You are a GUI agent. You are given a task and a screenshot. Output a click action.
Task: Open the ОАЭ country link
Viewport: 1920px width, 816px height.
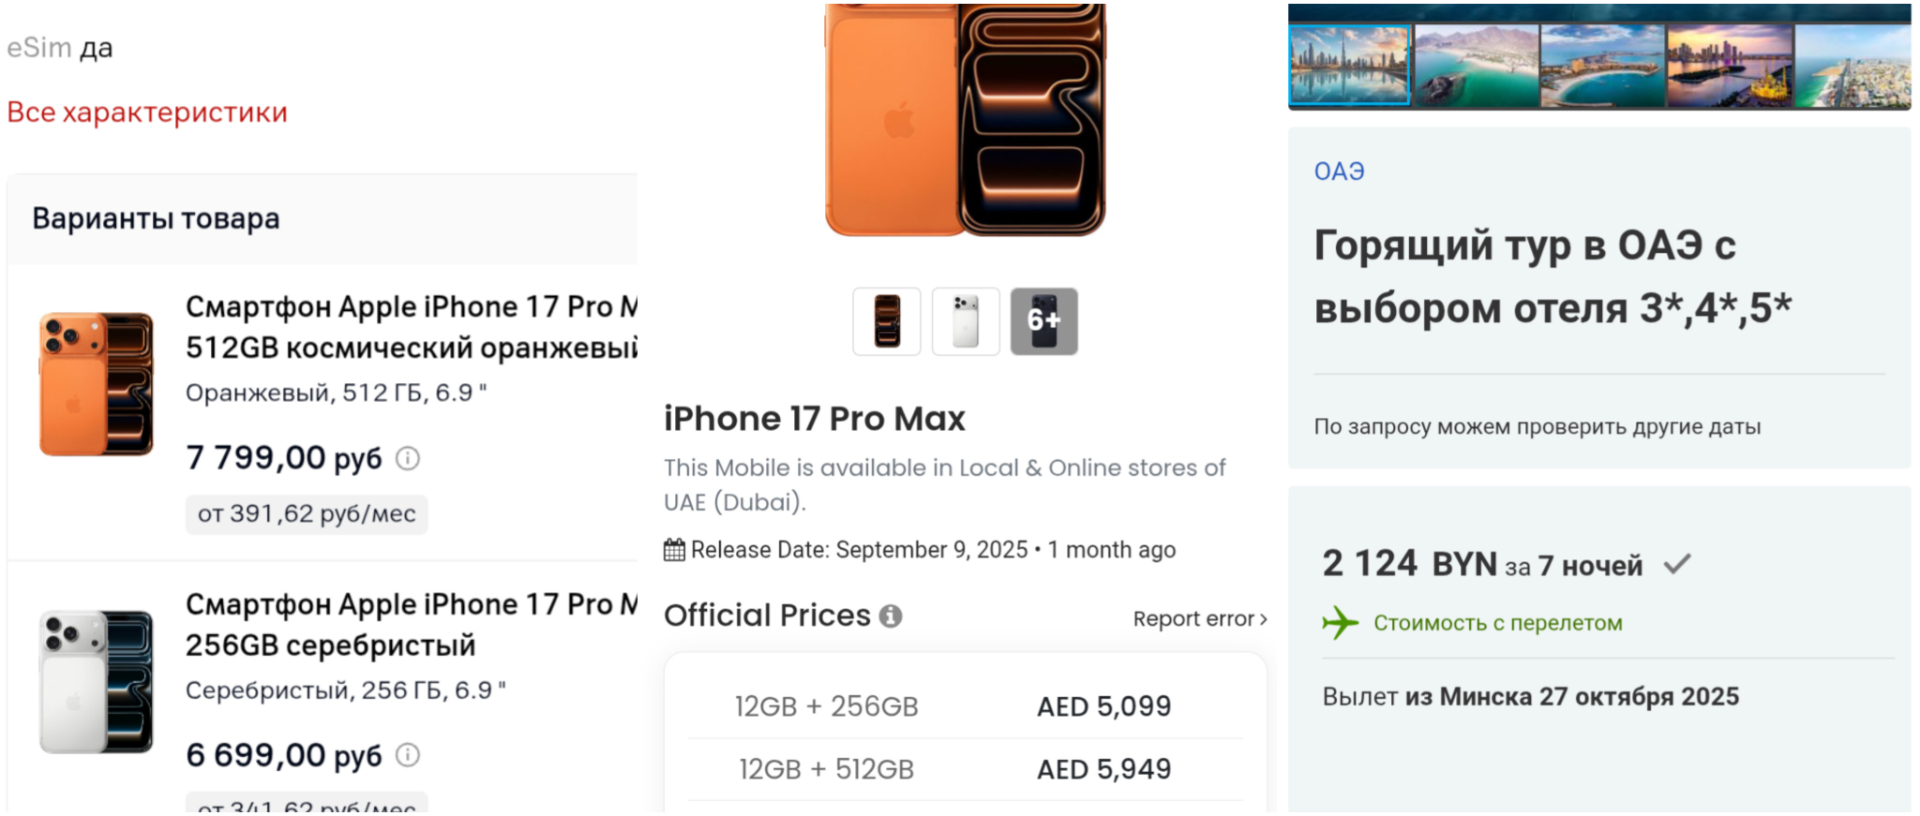coord(1339,172)
